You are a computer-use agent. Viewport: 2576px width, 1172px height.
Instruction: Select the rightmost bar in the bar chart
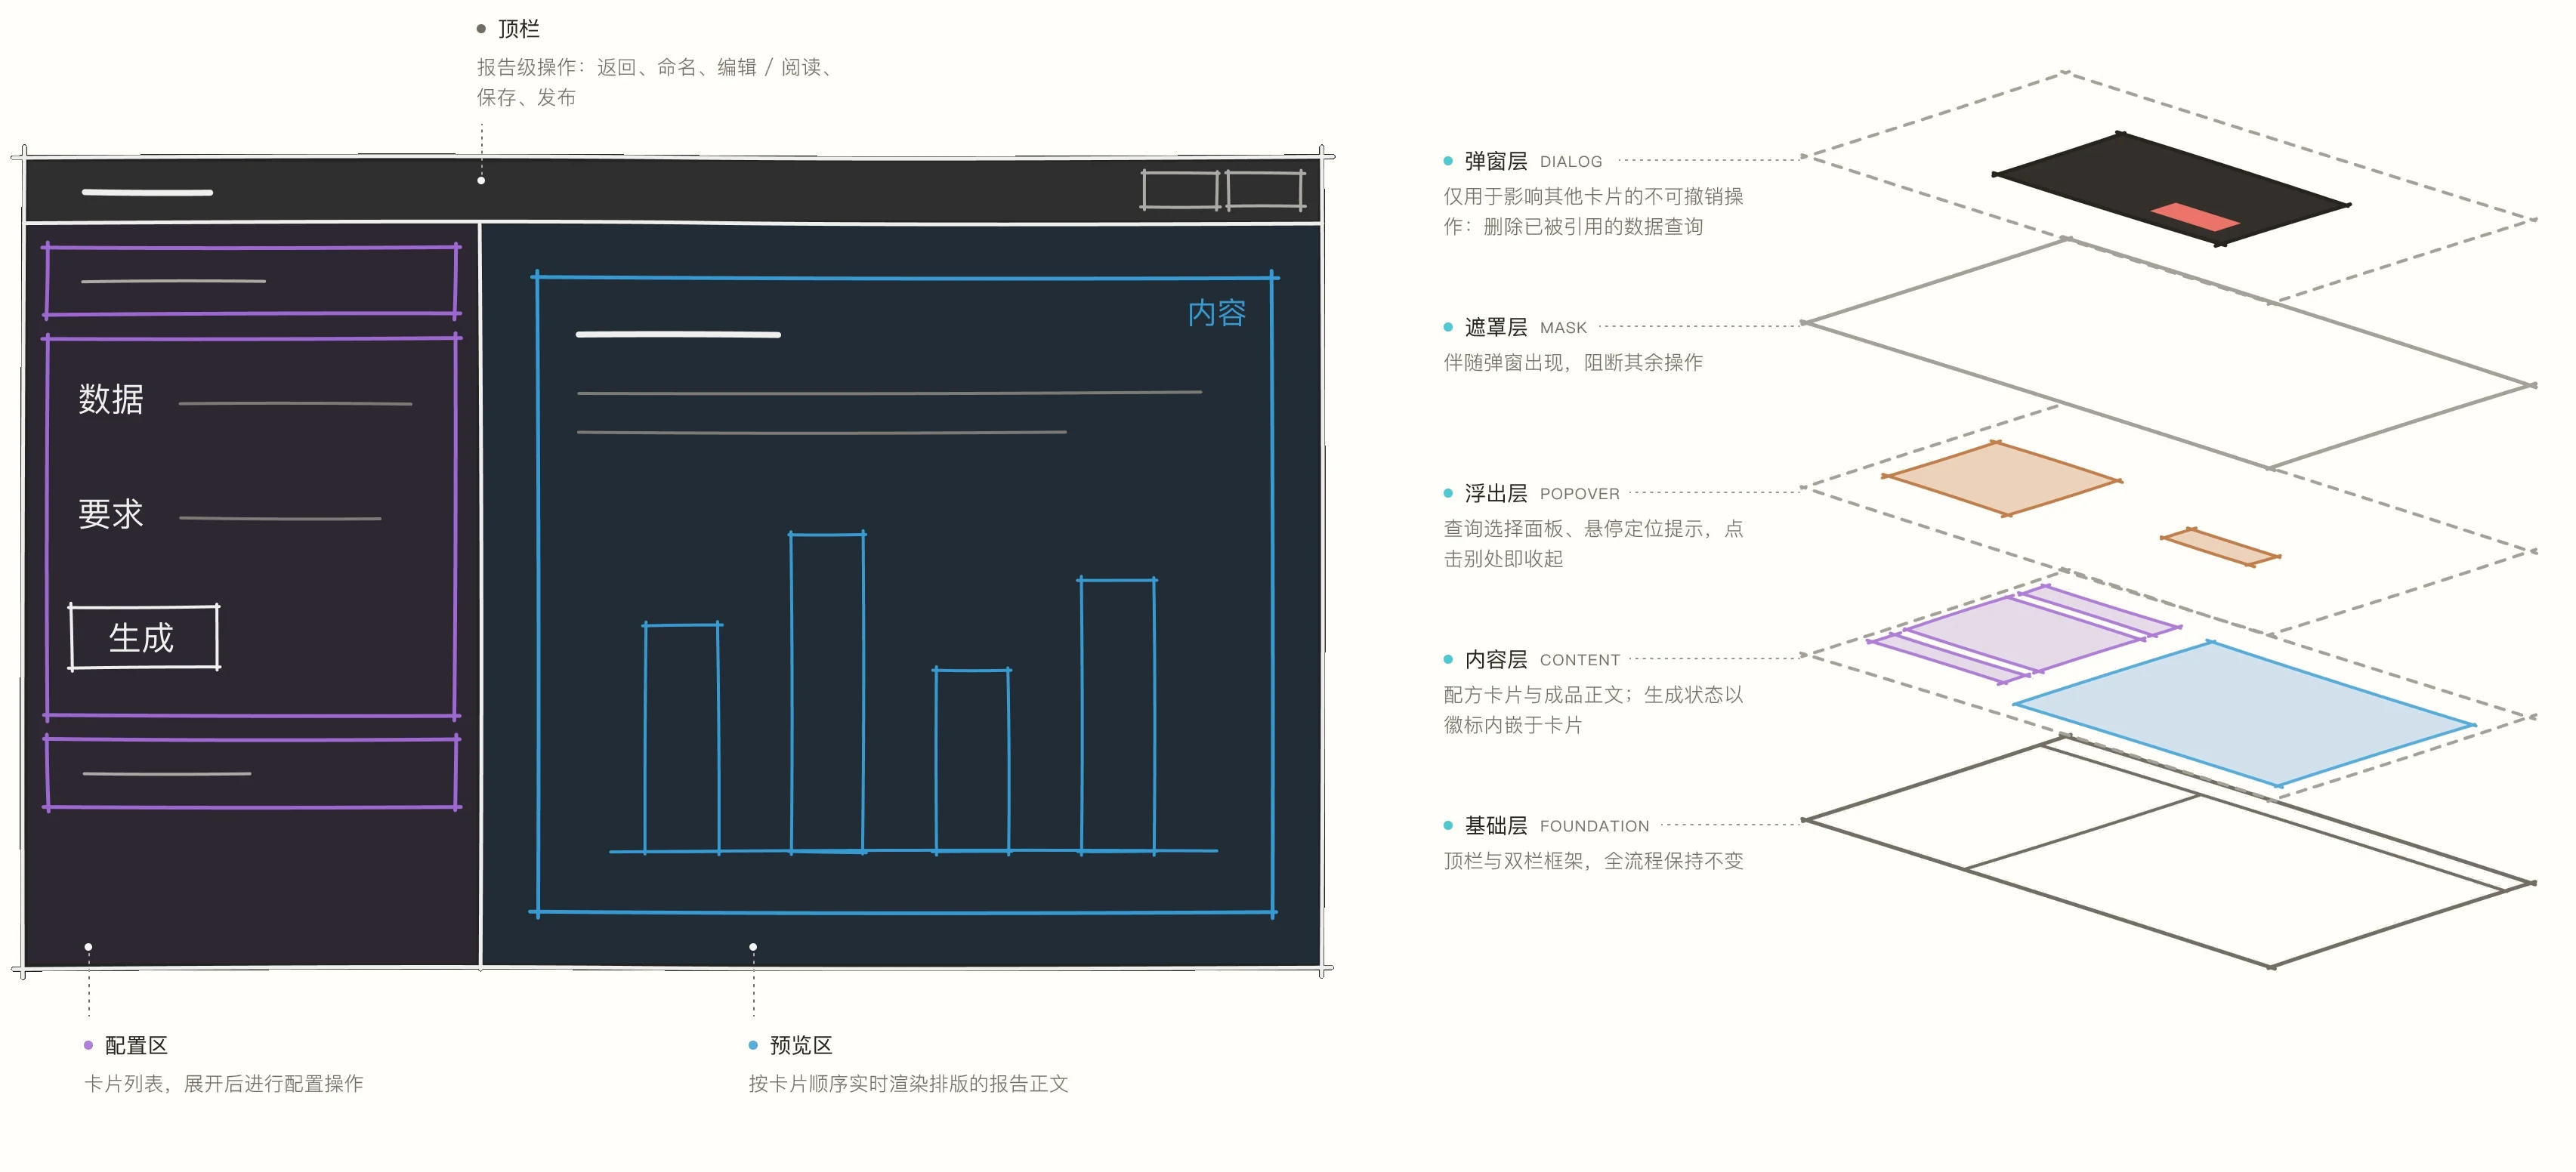(x=1117, y=715)
